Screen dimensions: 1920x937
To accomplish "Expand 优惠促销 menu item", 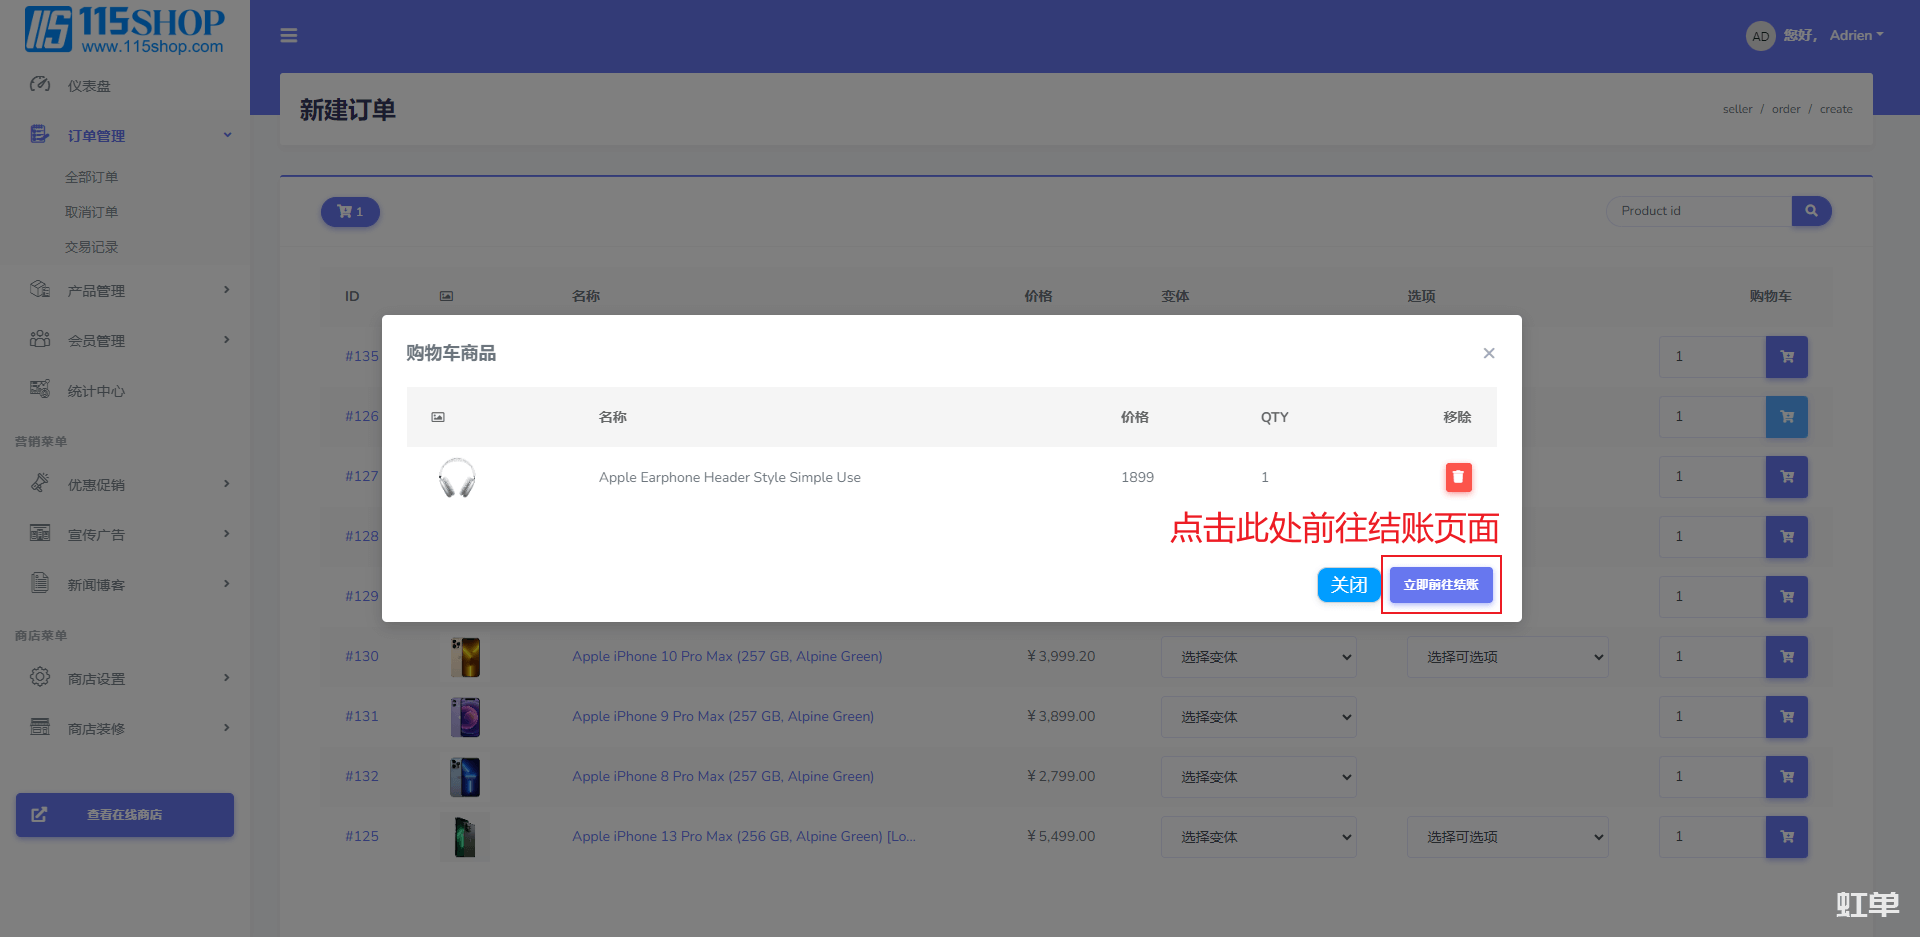I will [x=125, y=484].
